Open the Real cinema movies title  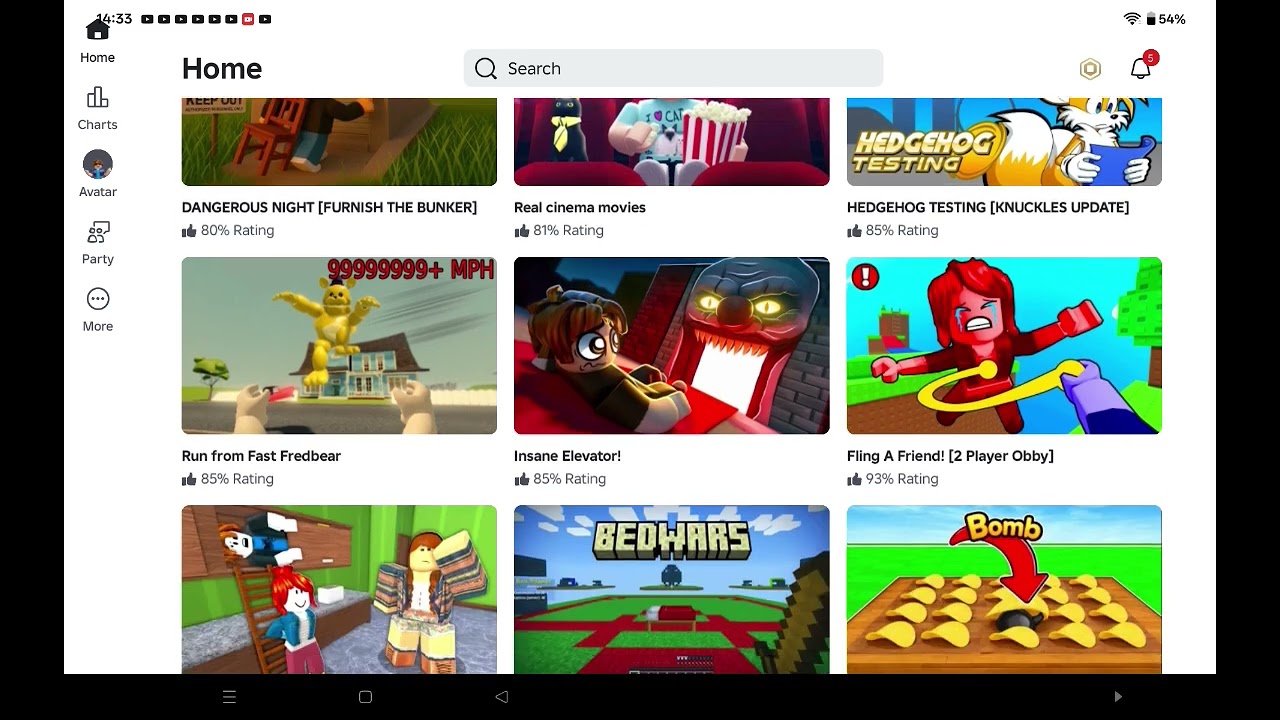(x=580, y=208)
